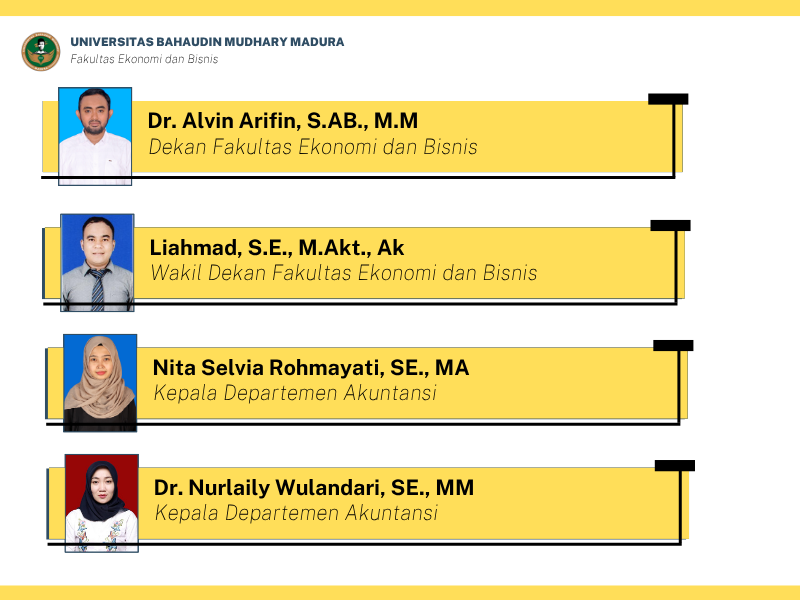Screen dimensions: 800x600
Task: Click the yellow bar along the top edge
Action: coord(400,7)
